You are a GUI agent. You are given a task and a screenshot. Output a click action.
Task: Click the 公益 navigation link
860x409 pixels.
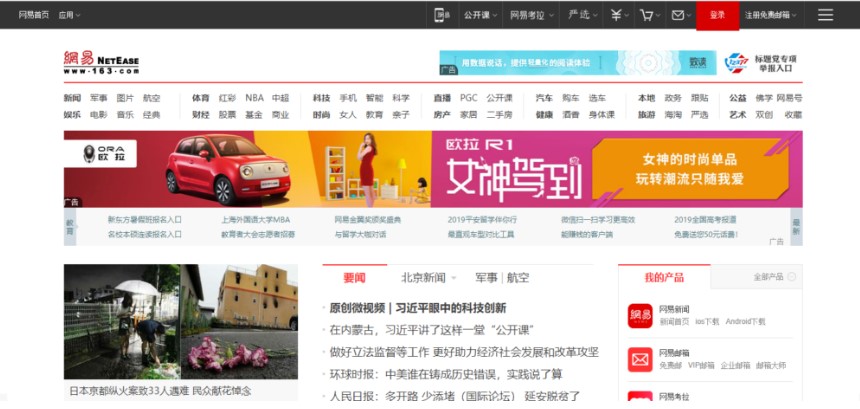[x=738, y=98]
